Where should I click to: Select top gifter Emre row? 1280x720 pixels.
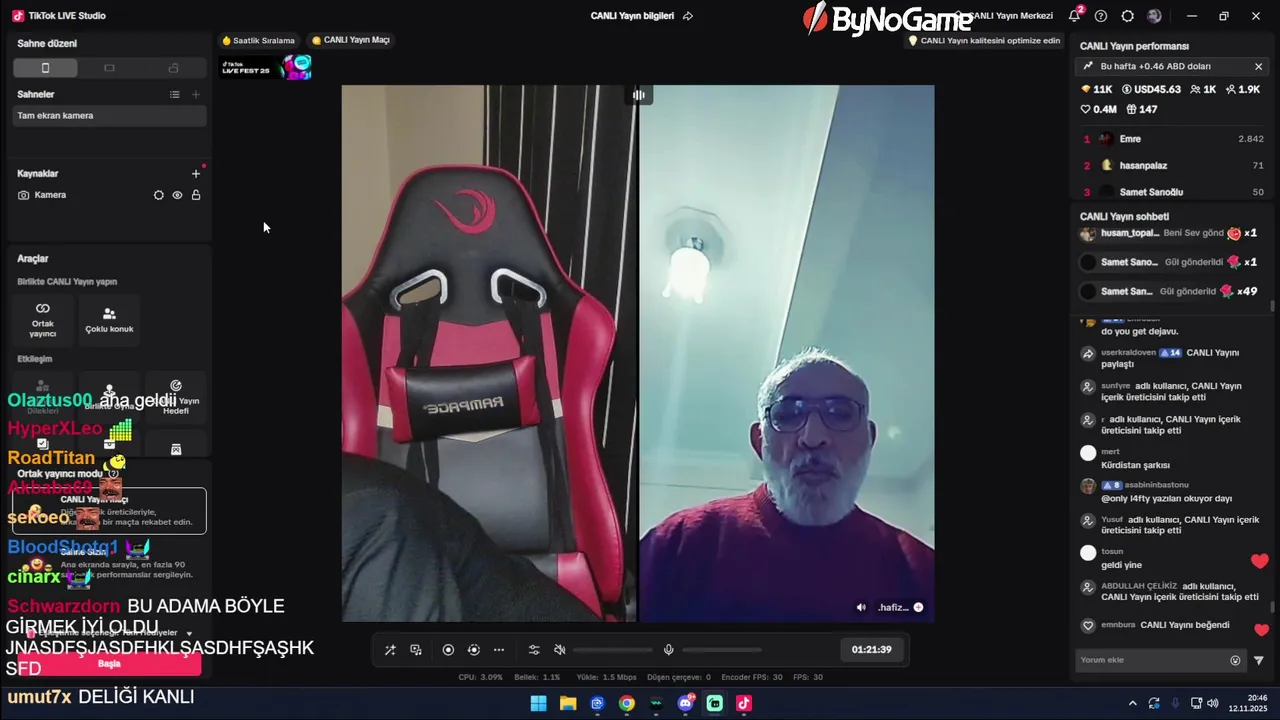click(x=1173, y=139)
